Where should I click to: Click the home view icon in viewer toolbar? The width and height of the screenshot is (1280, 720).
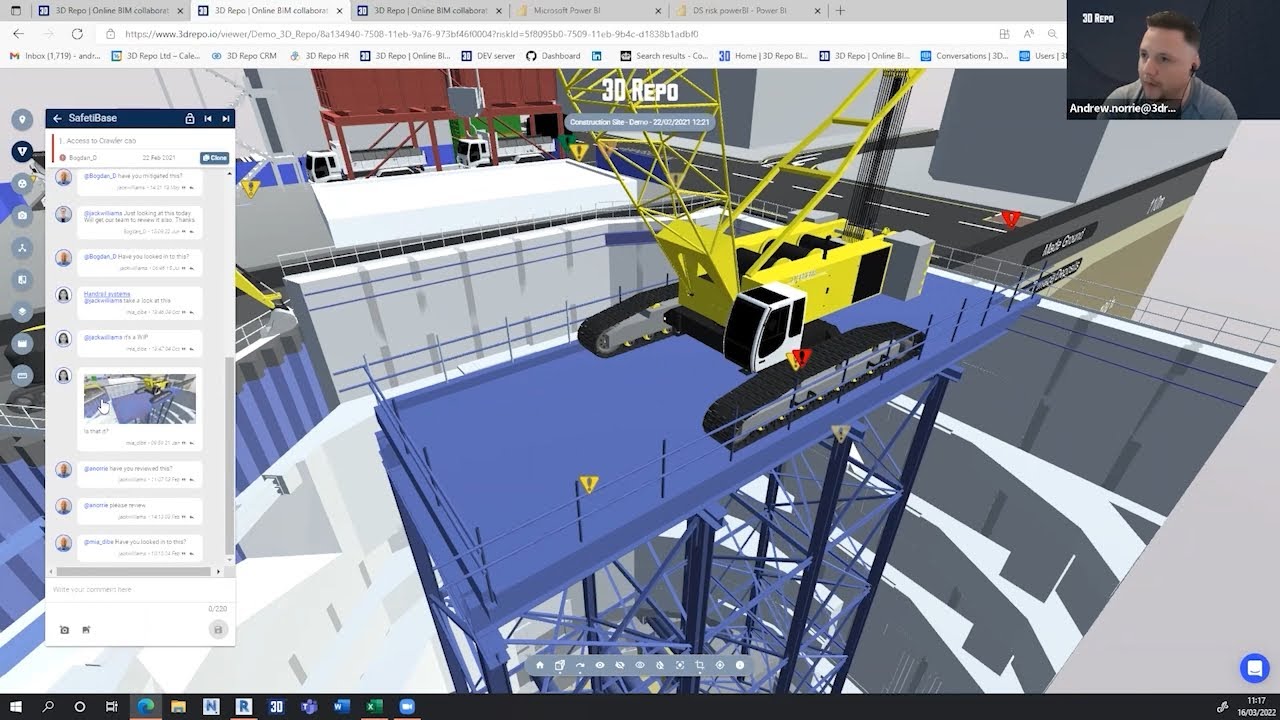pyautogui.click(x=540, y=665)
